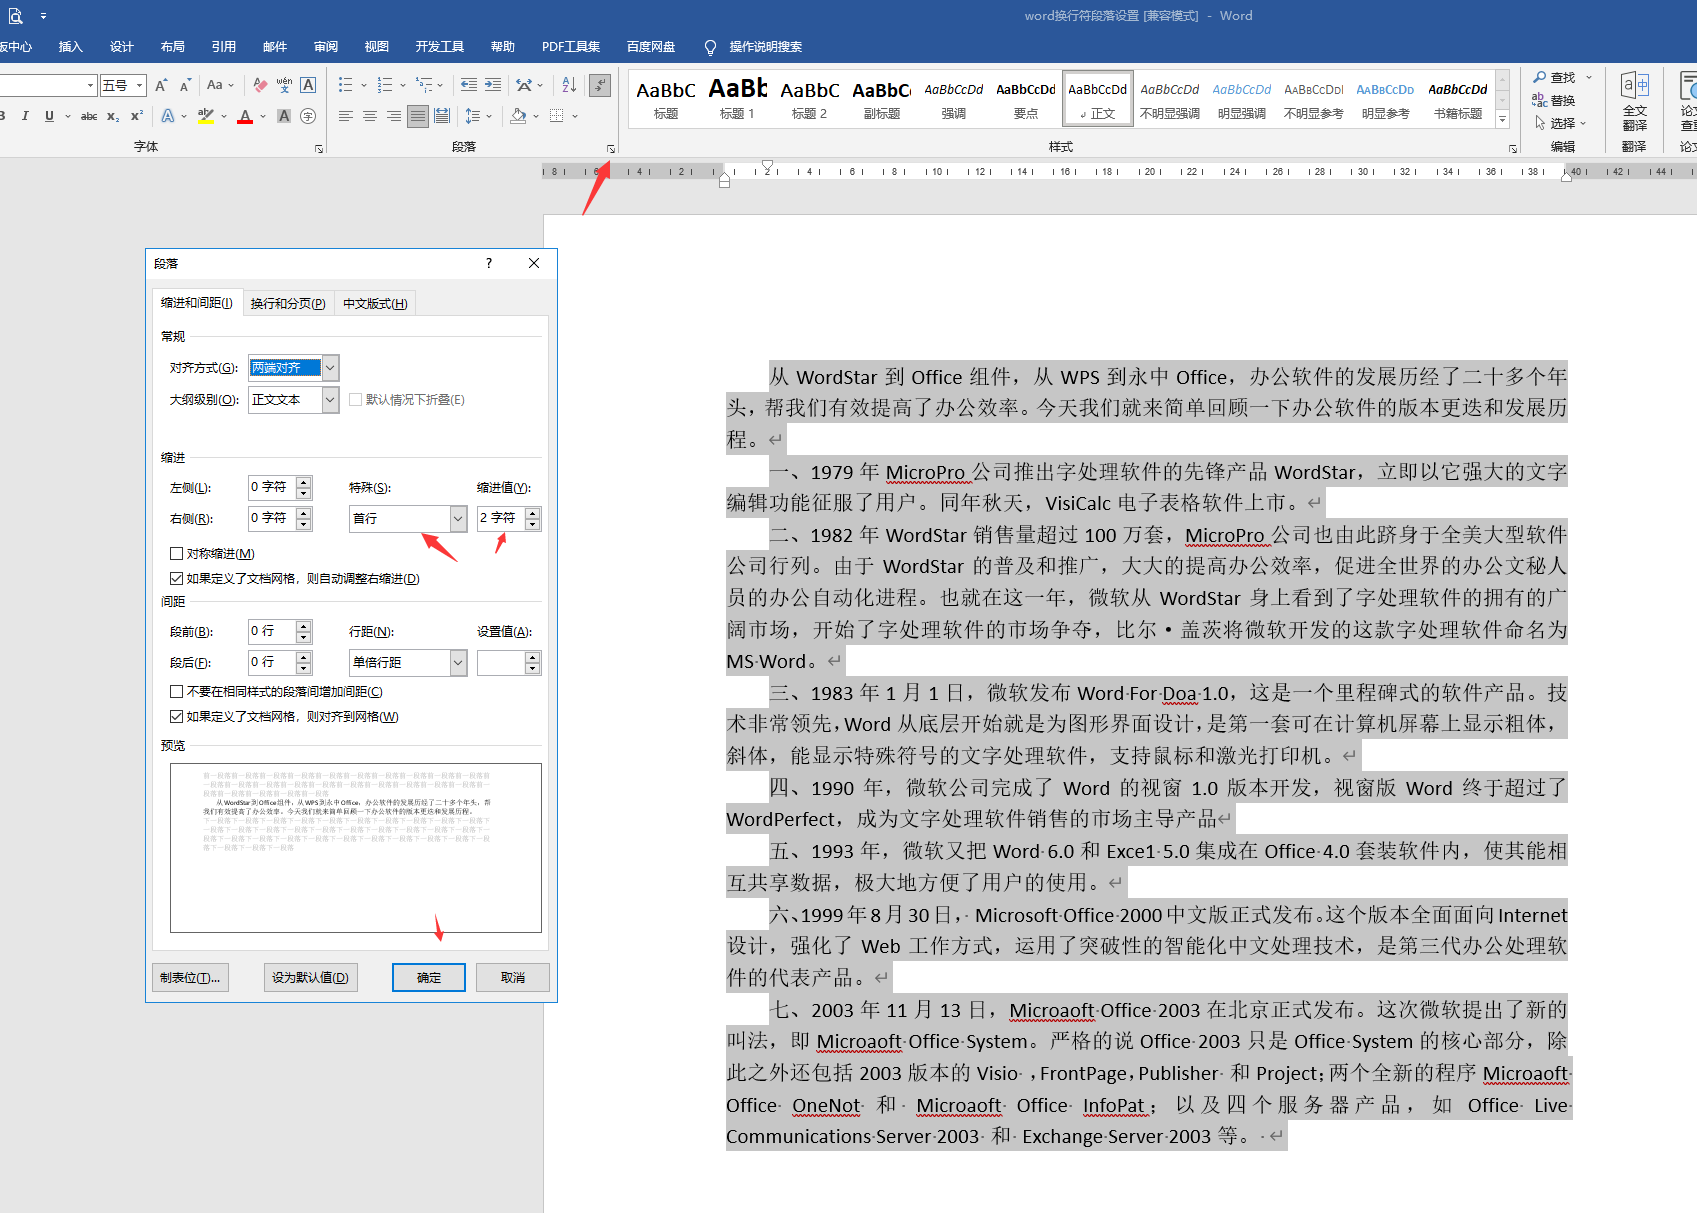Open line spacing dropdown in ribbon

coord(479,116)
